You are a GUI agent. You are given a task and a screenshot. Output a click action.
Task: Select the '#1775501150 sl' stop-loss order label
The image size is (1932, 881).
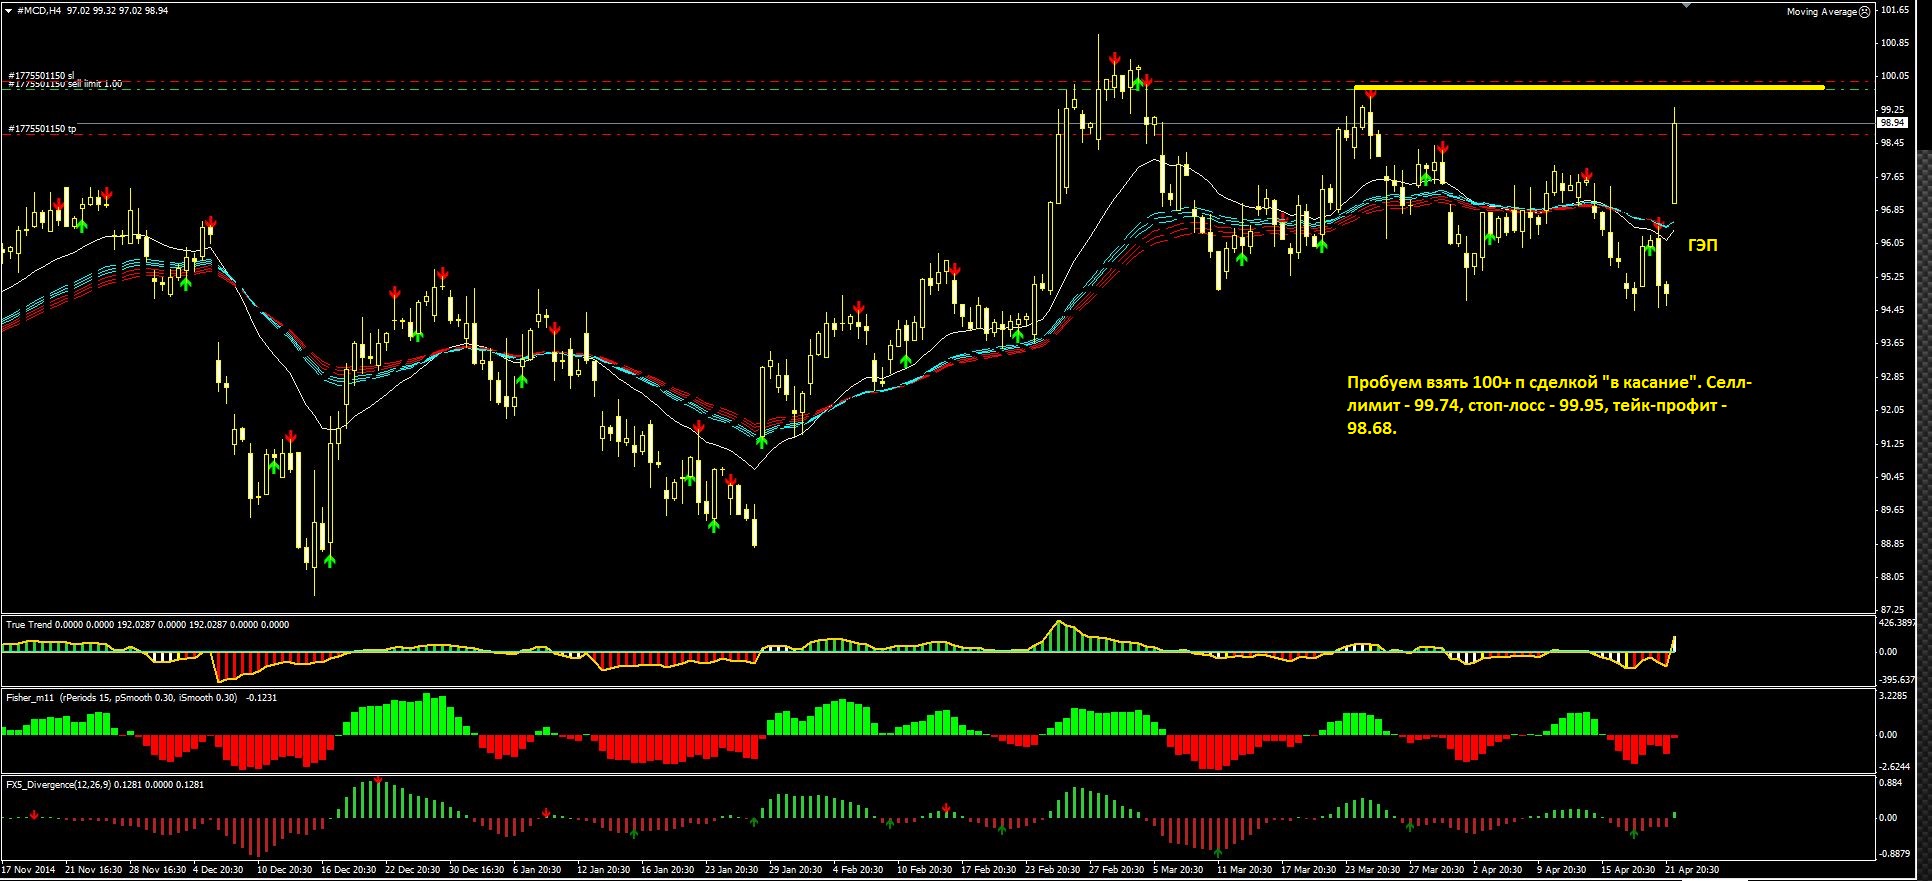point(41,76)
